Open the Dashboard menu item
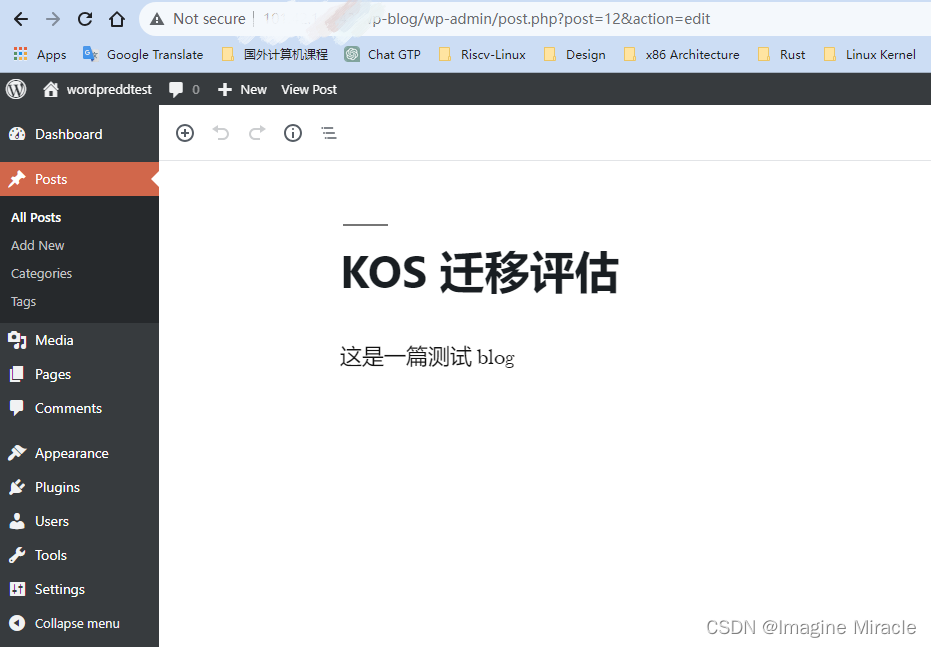Viewport: 931px width, 647px height. tap(68, 134)
